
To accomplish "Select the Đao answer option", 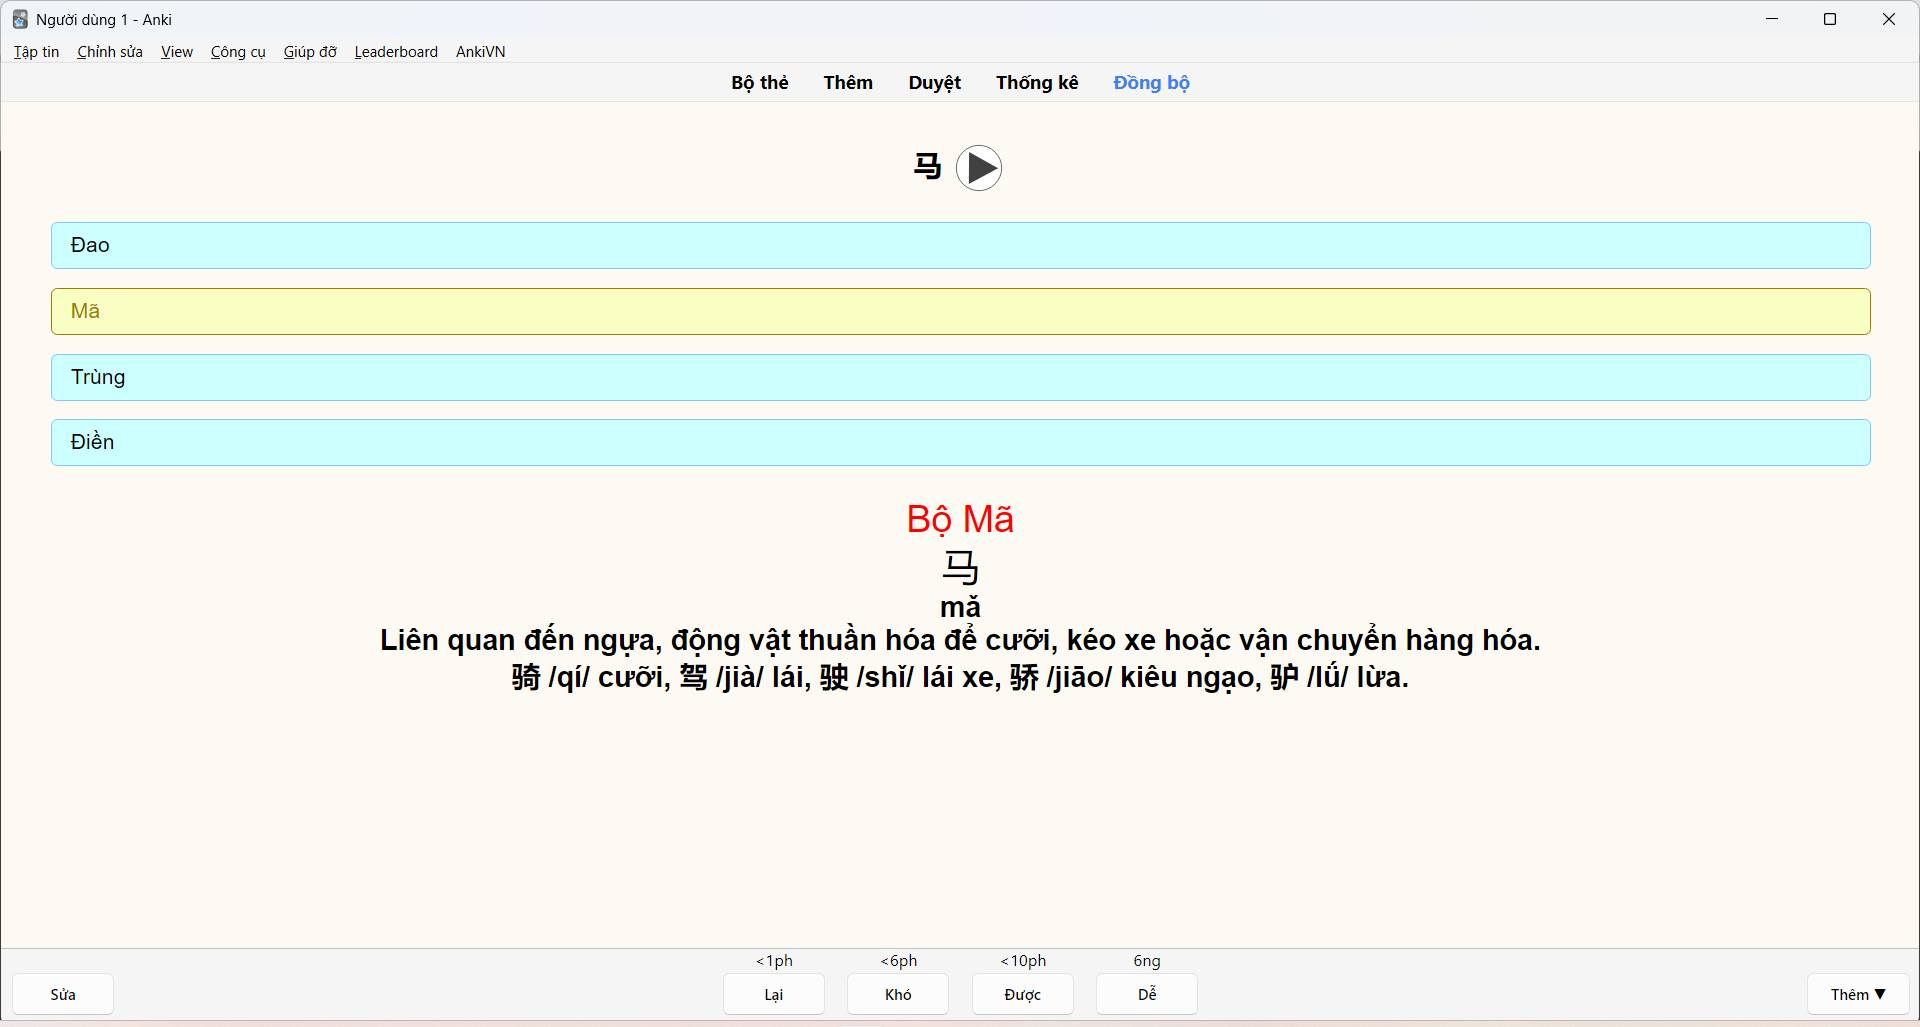I will click(961, 246).
